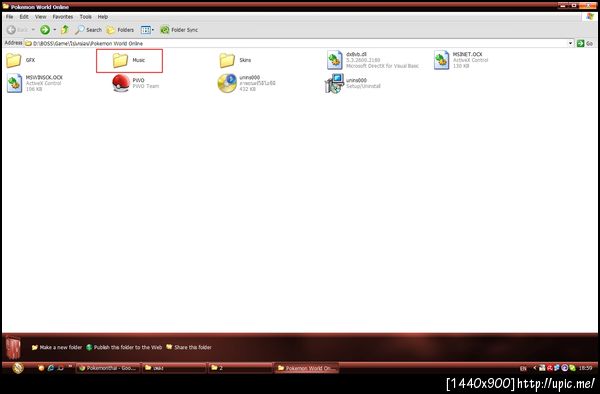Select the MSINET.OCX file icon

tap(441, 60)
